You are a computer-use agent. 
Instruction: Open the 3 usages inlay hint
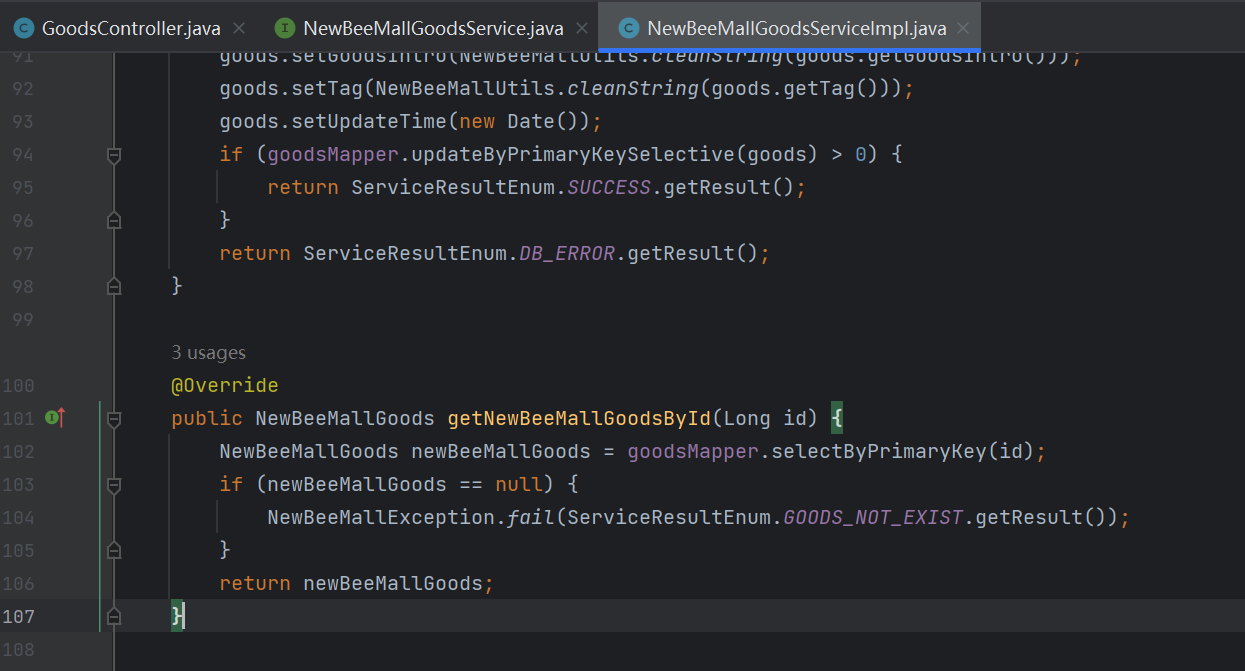[208, 353]
